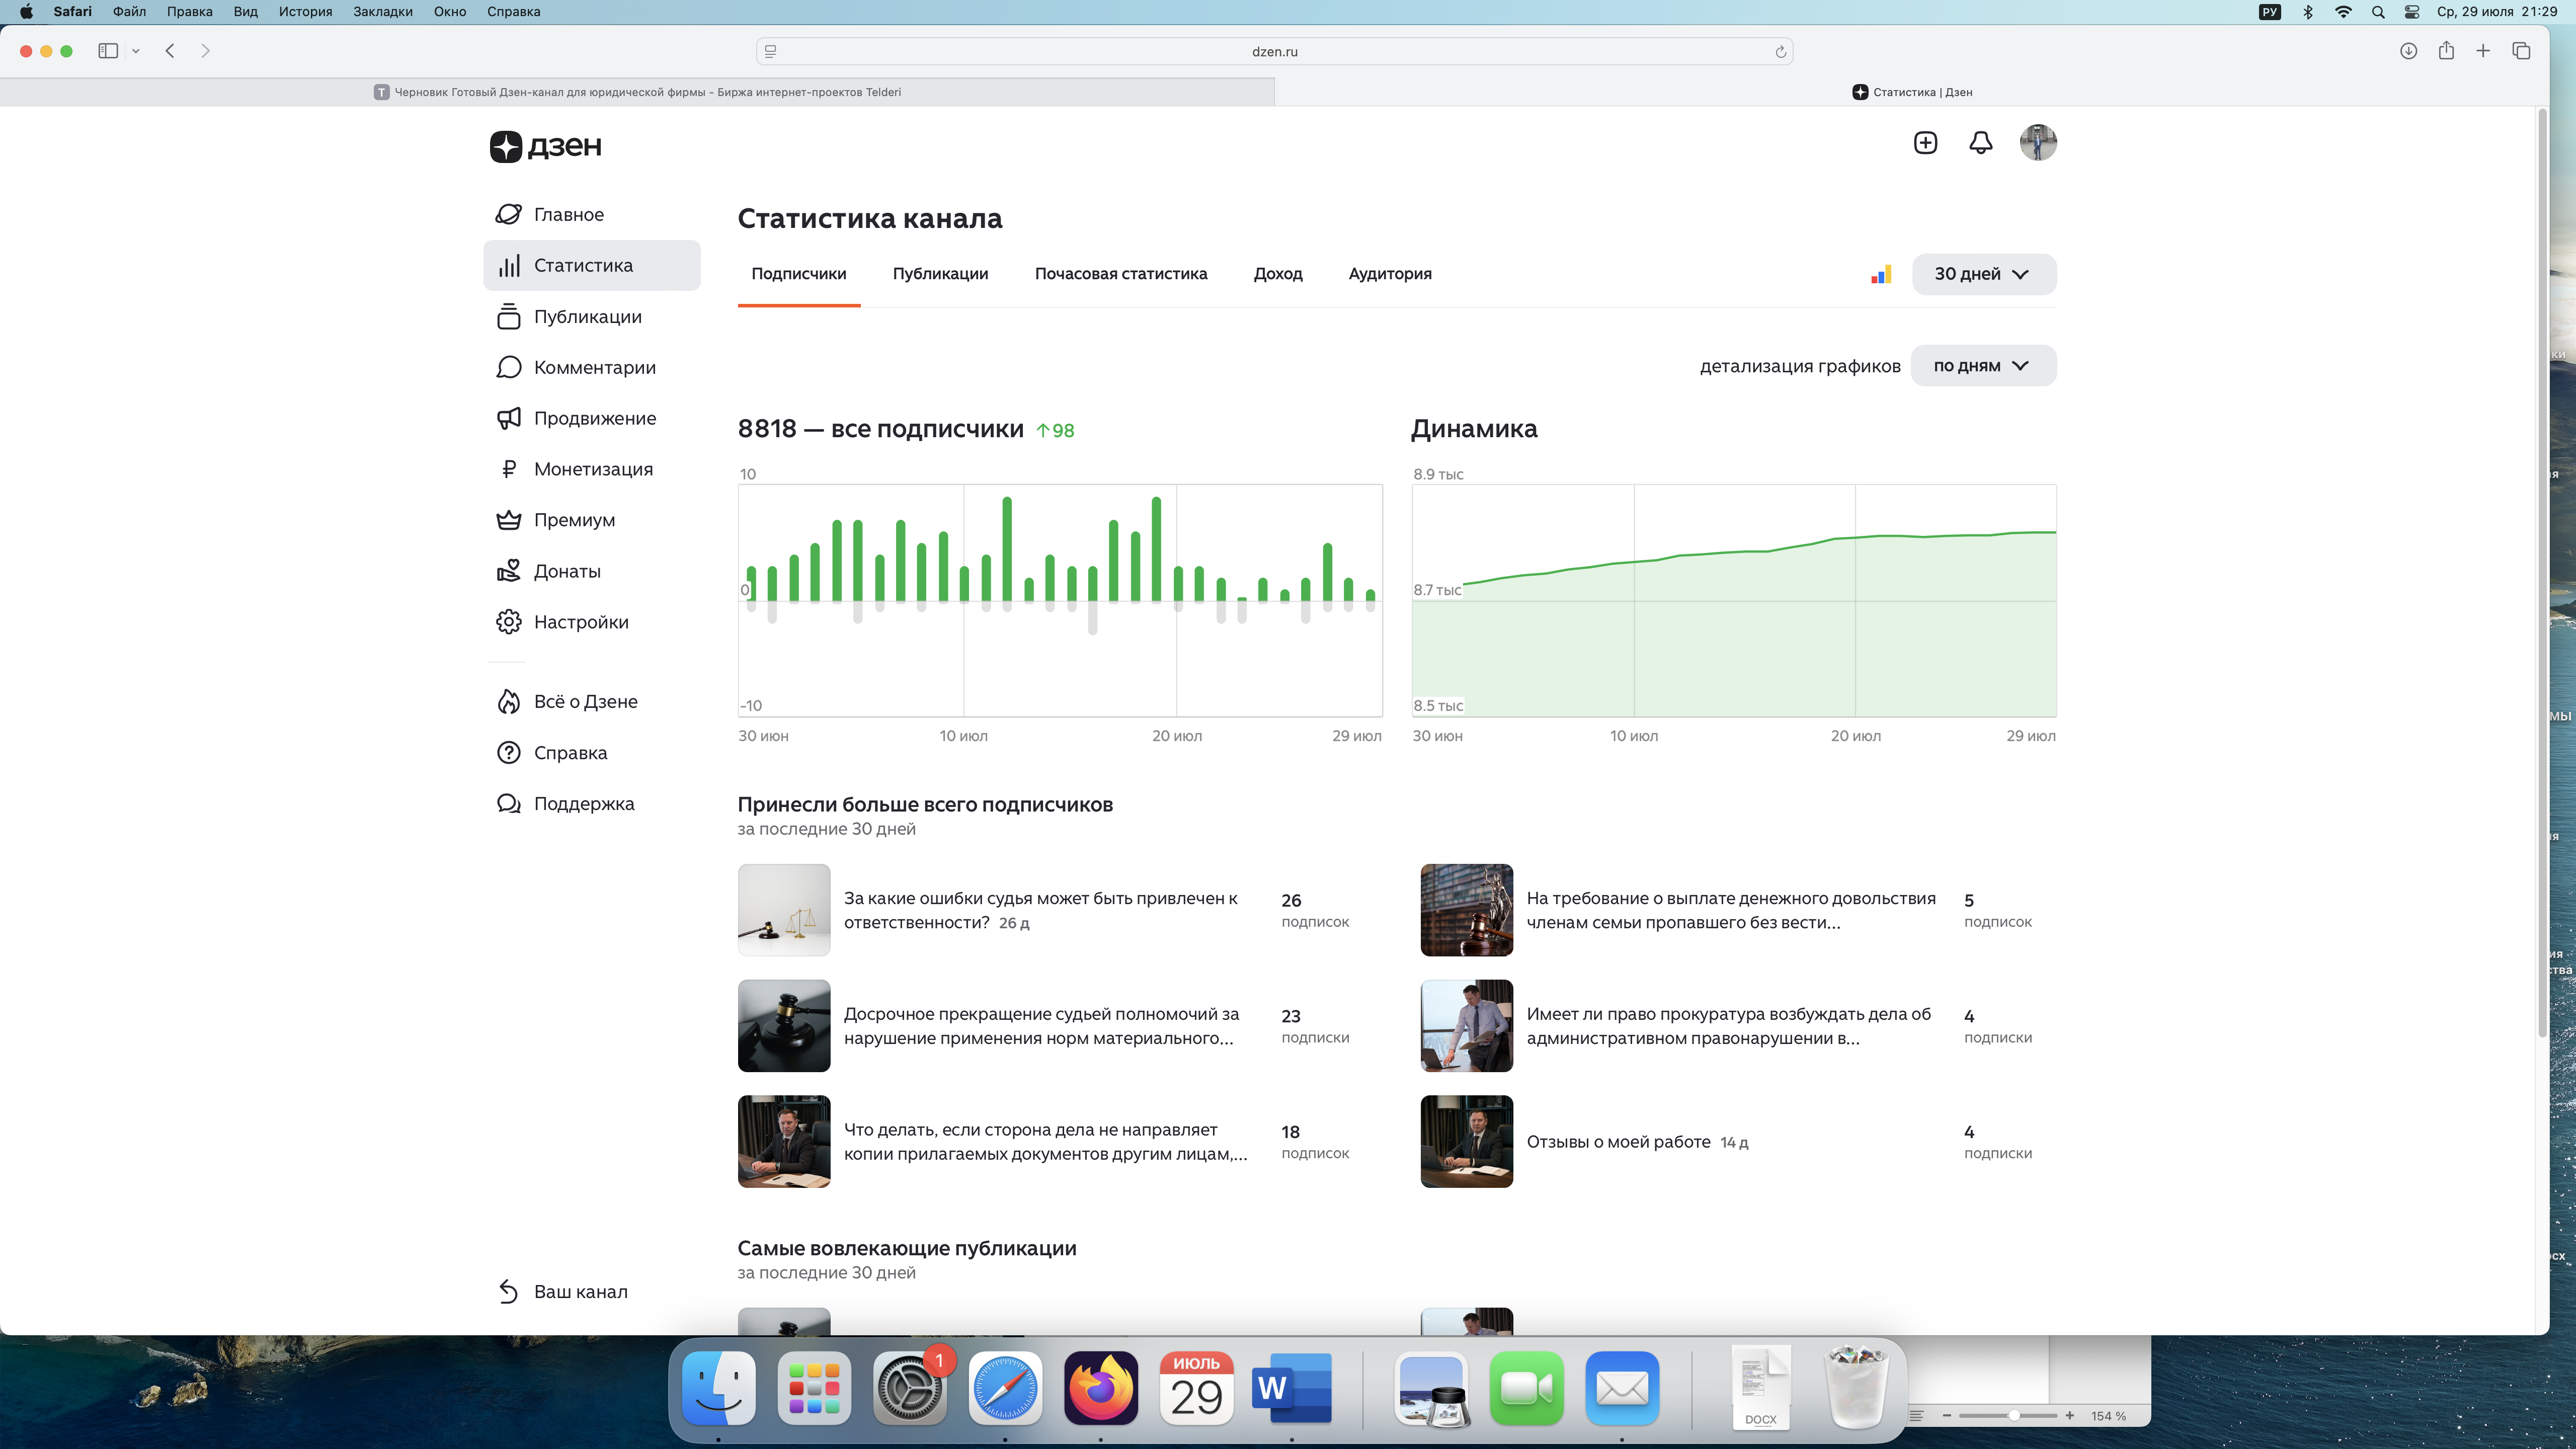The image size is (2576, 1449).
Task: Show Safari downloads
Action: point(2408,51)
